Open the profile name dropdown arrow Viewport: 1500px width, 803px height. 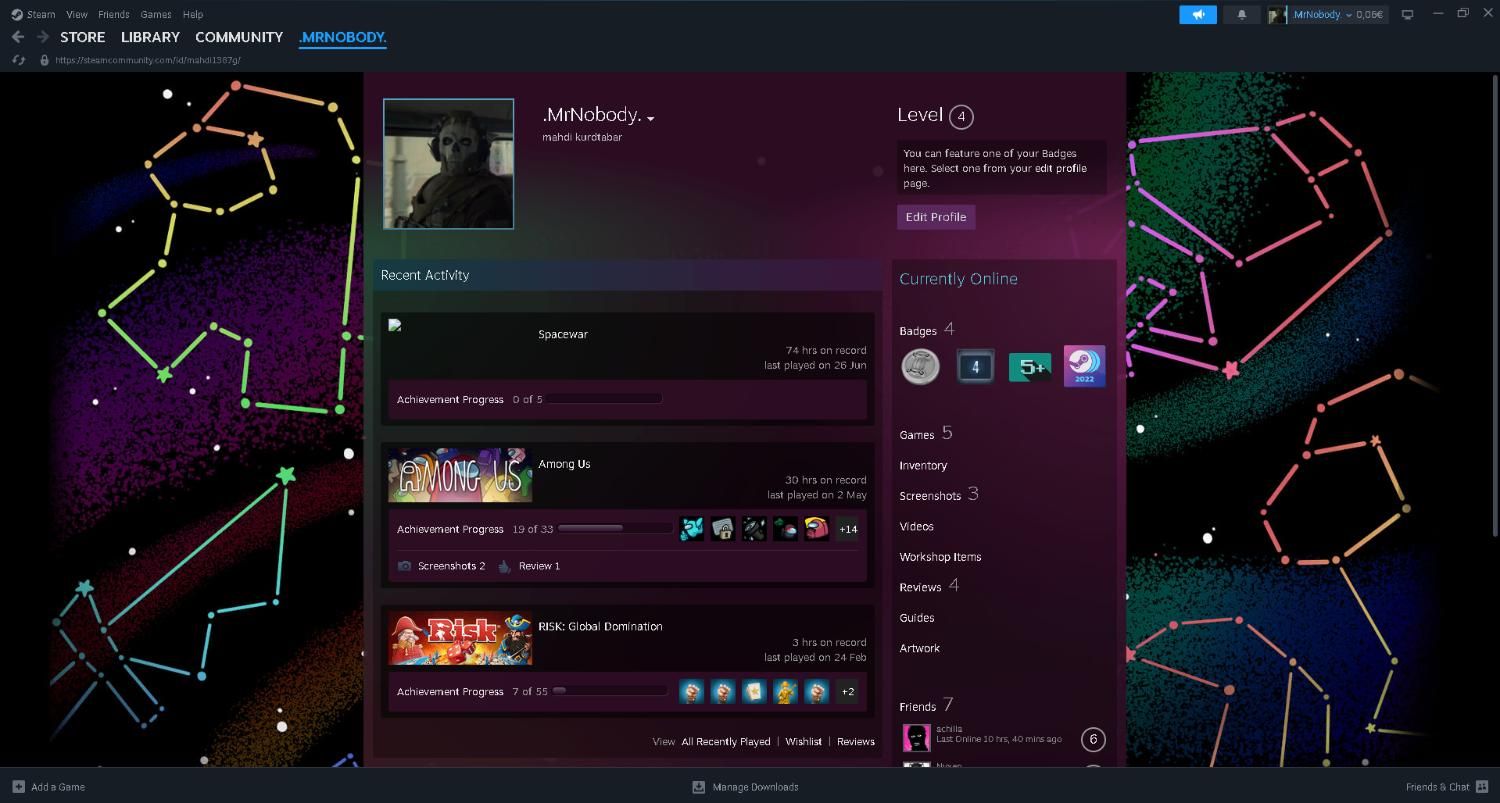[650, 119]
